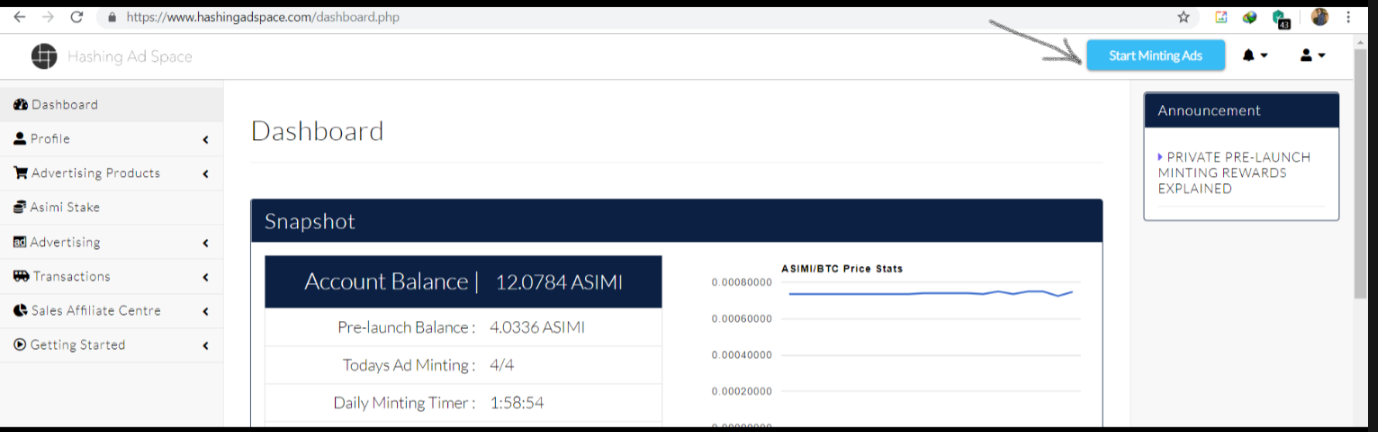Click the 'Hashing Ad Space' brand text

130,57
